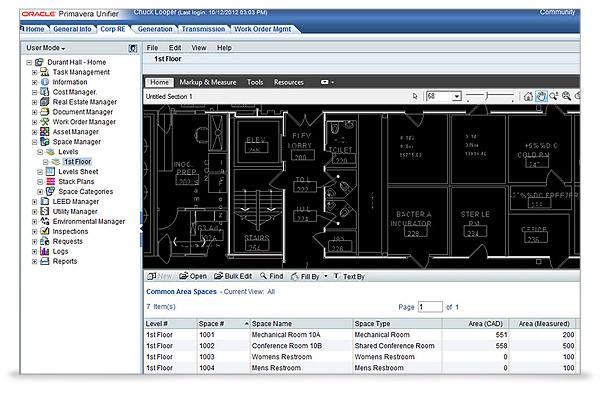Click the Find button
This screenshot has height=400, width=600.
[x=272, y=276]
